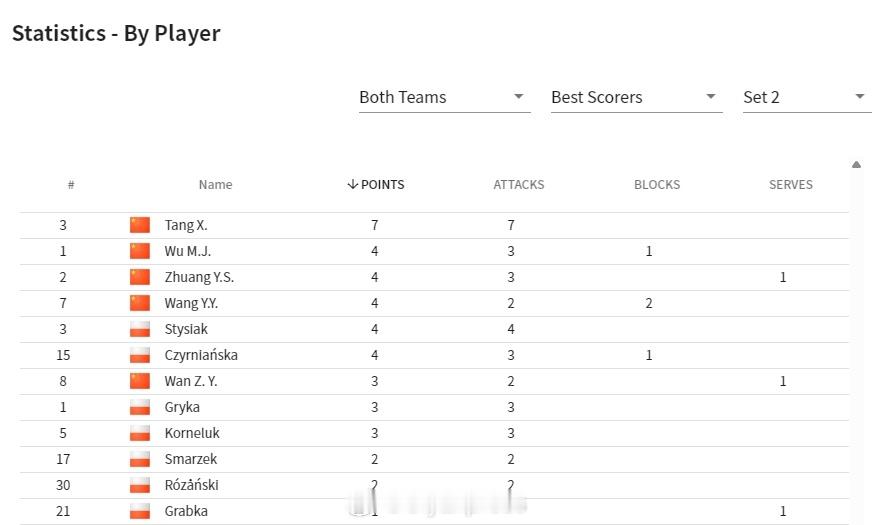This screenshot has width=876, height=525.
Task: Select the Wang Y.Y. player row
Action: point(434,303)
